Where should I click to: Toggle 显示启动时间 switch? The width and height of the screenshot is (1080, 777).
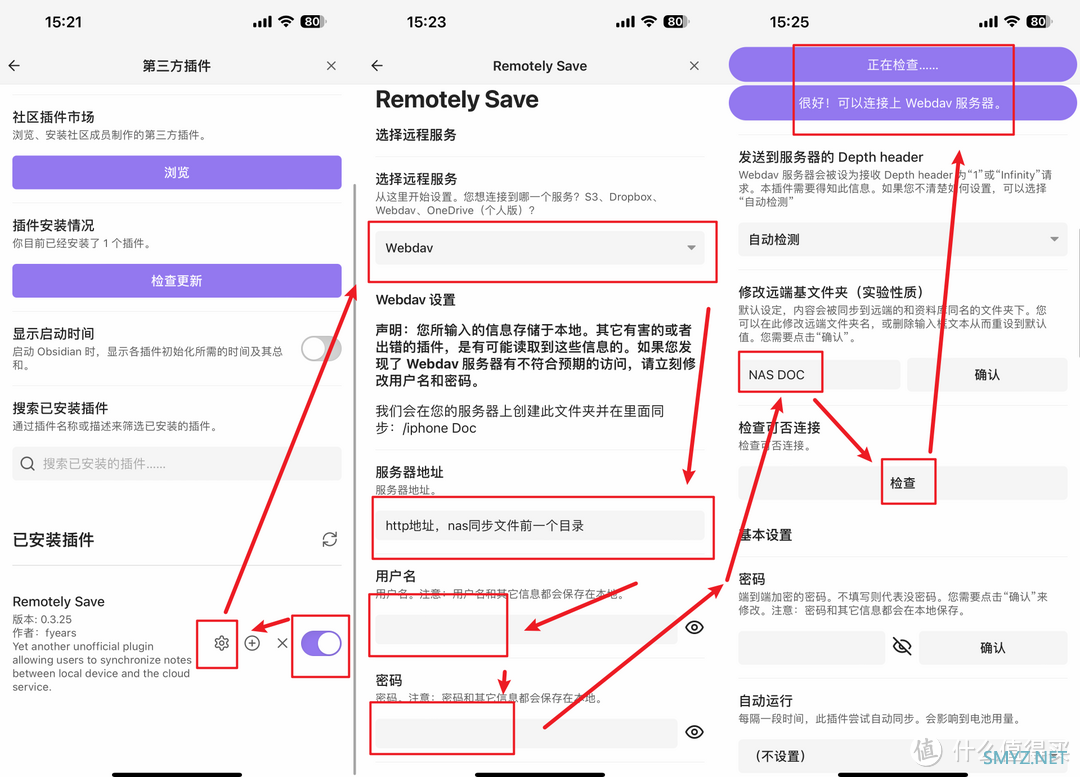pos(321,349)
